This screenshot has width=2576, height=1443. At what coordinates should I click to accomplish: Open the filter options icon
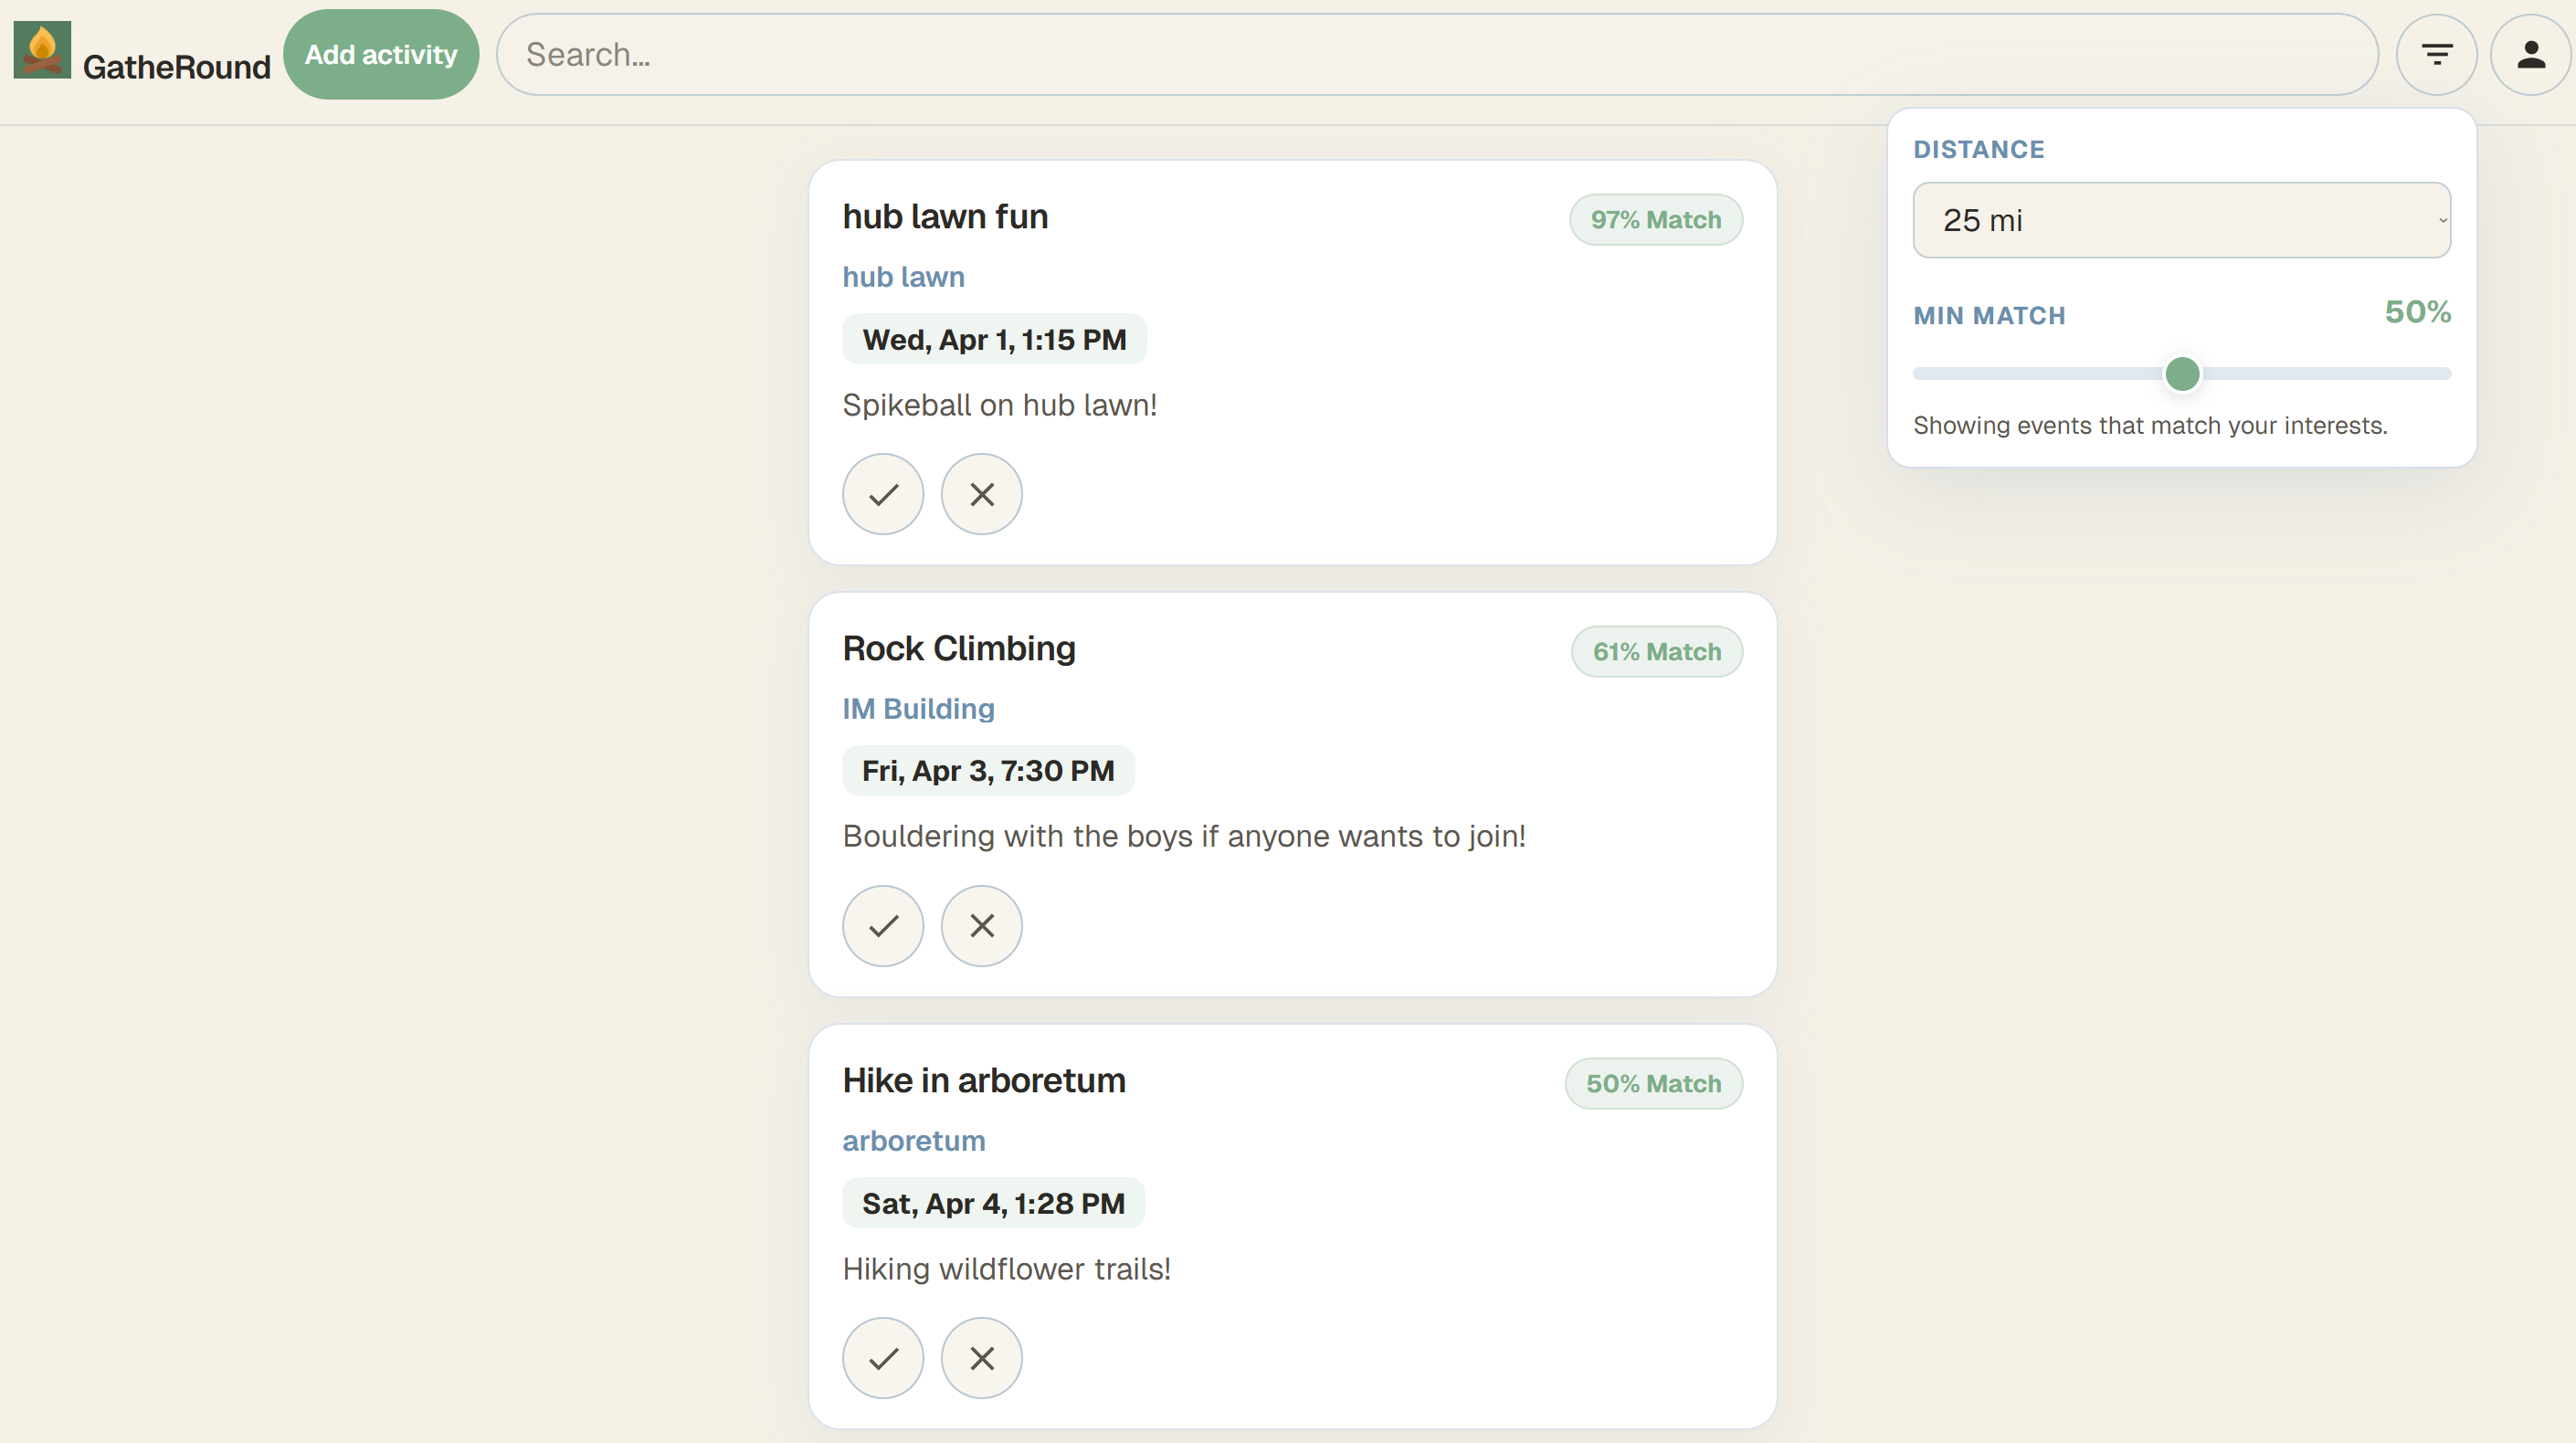(2436, 55)
